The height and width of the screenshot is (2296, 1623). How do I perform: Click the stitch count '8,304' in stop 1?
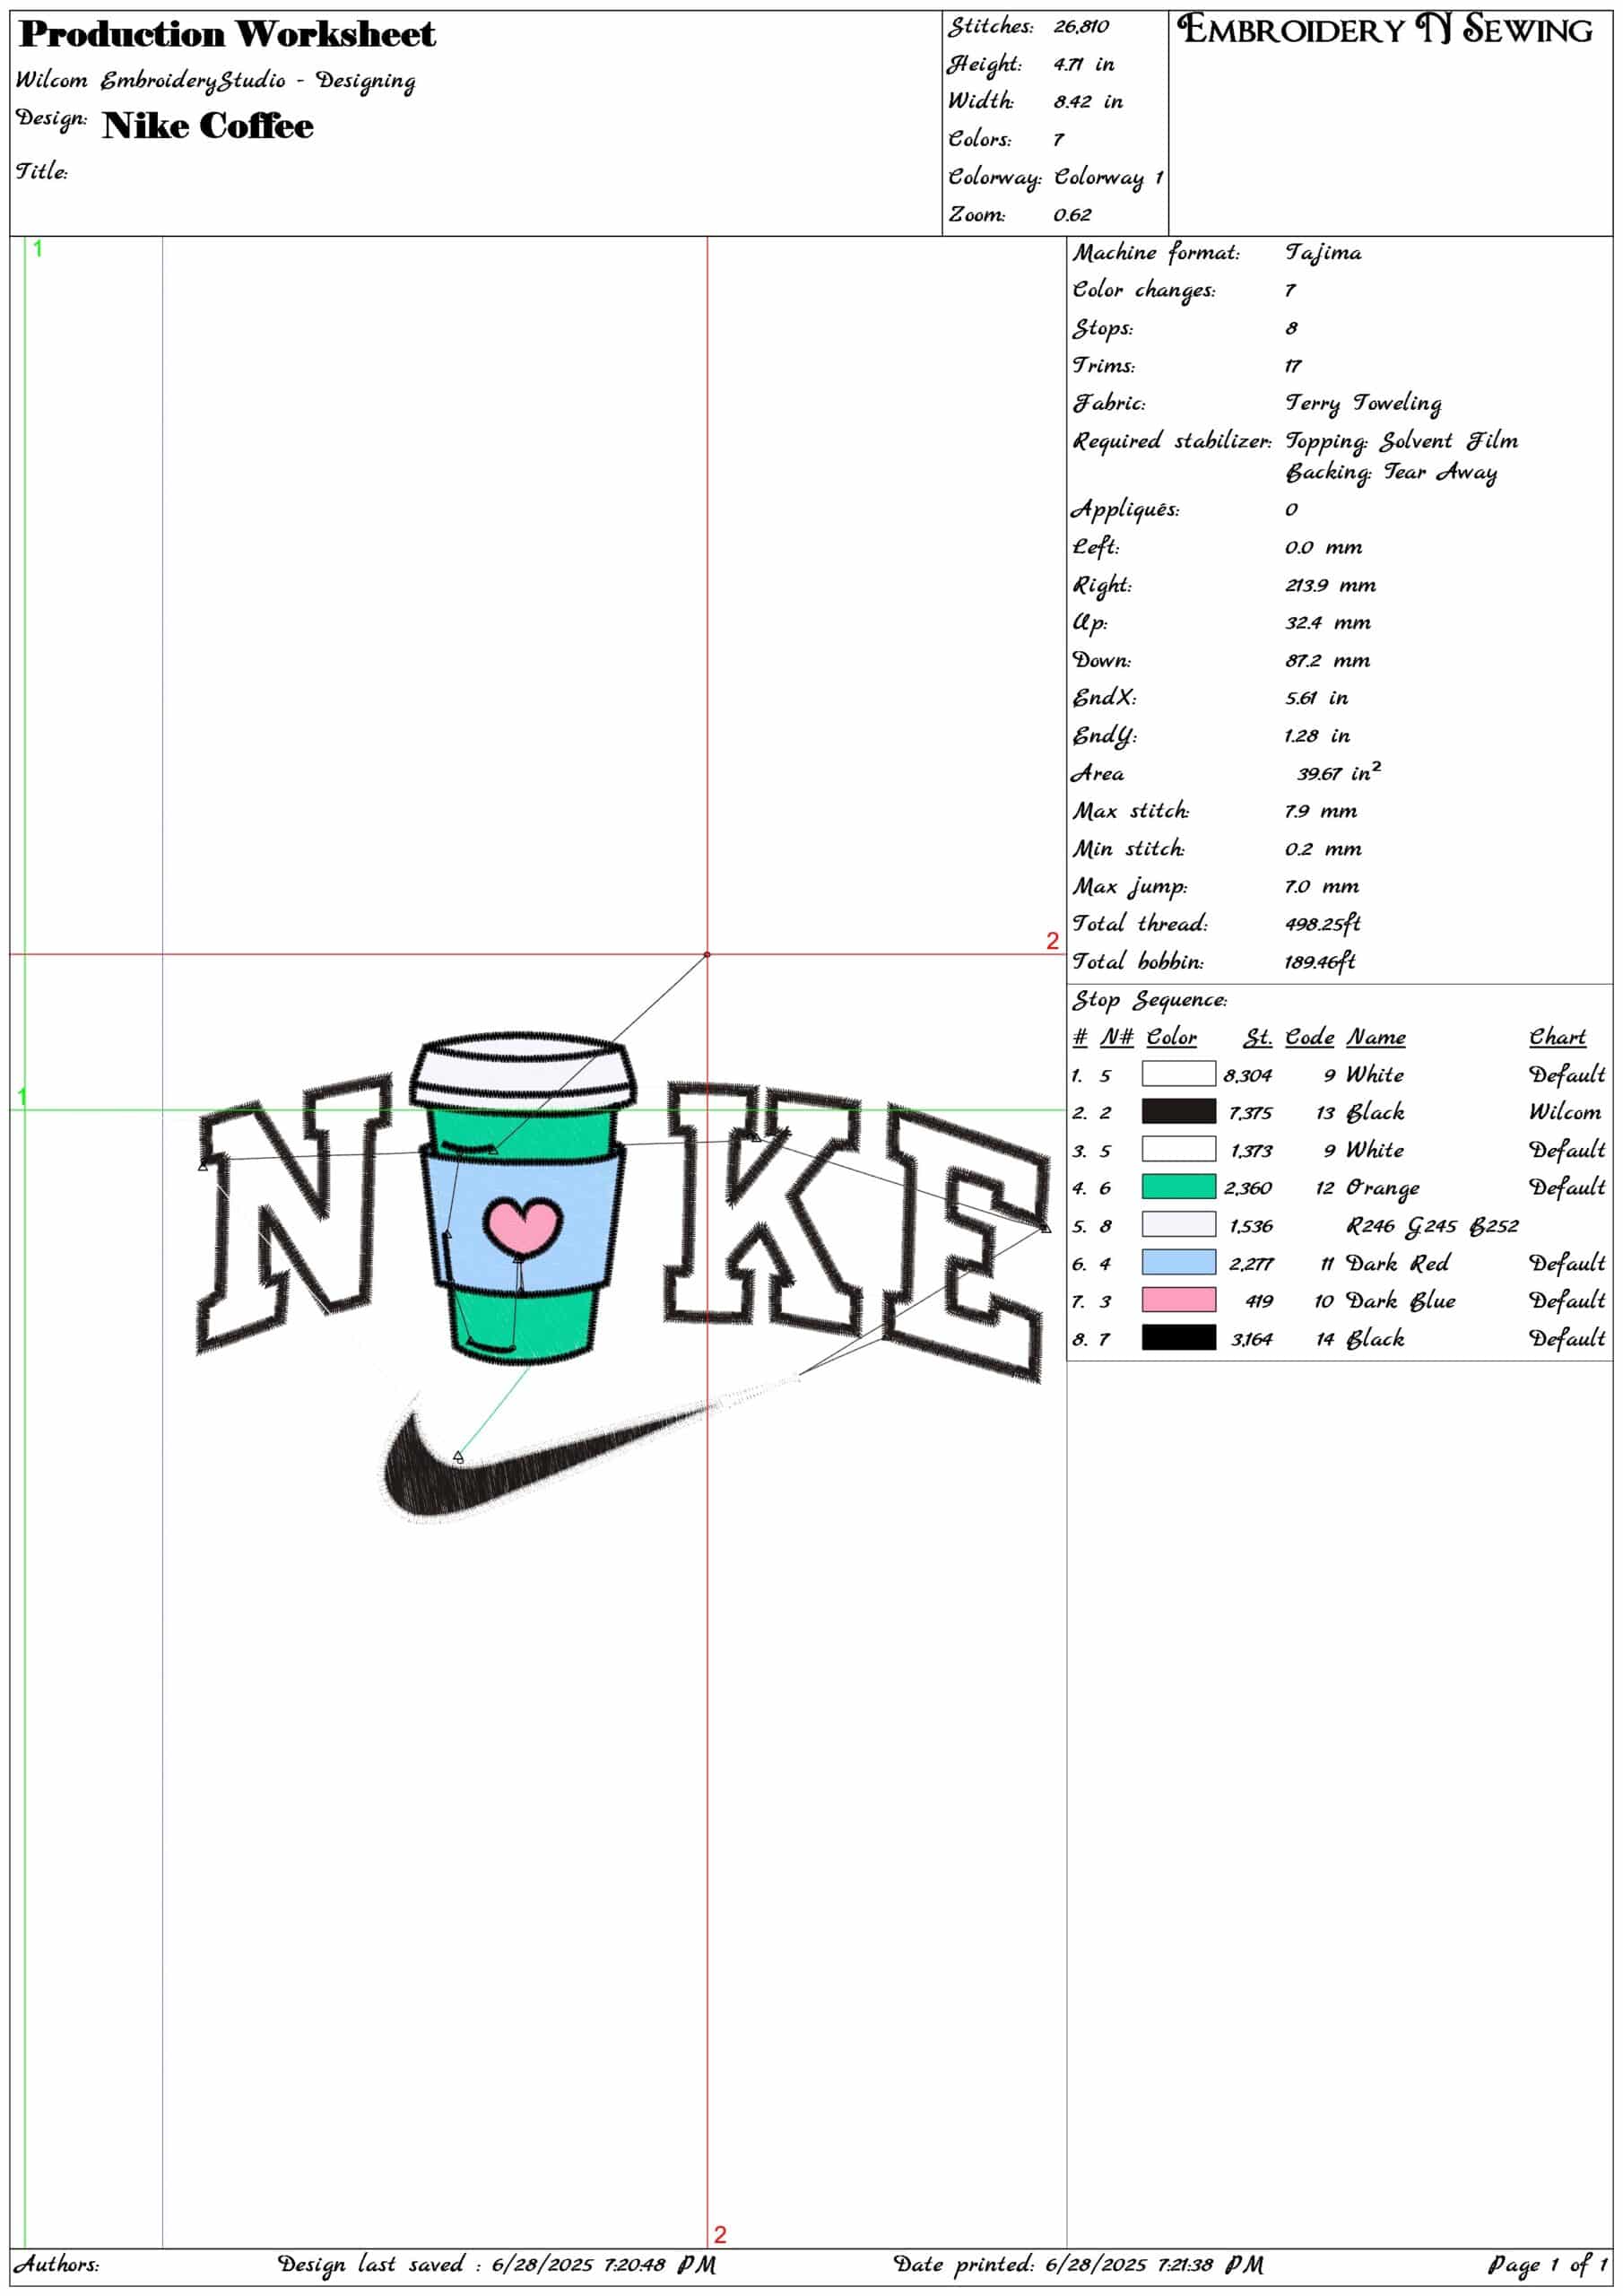tap(1247, 1075)
